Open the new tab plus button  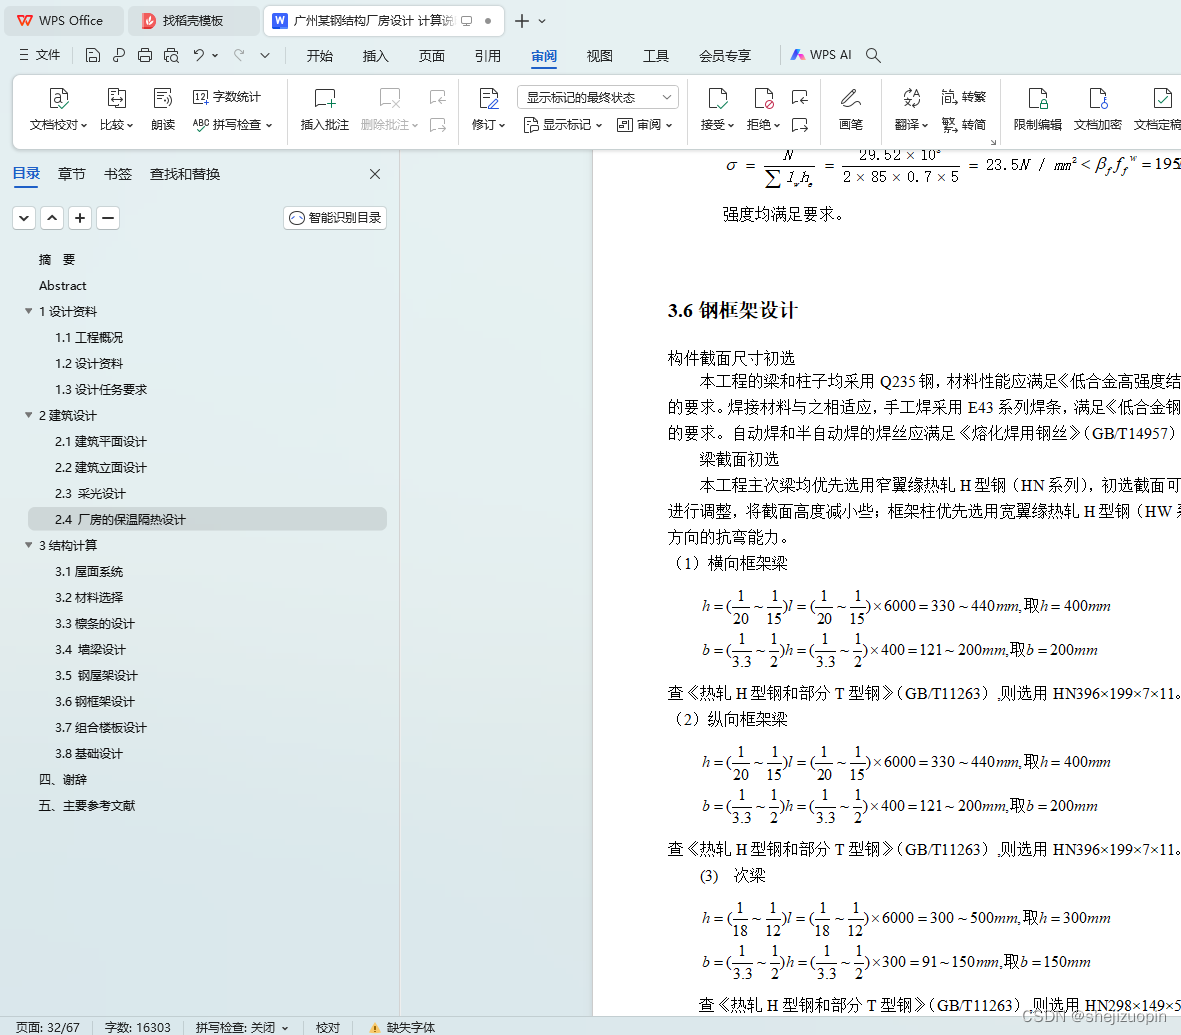click(x=521, y=21)
